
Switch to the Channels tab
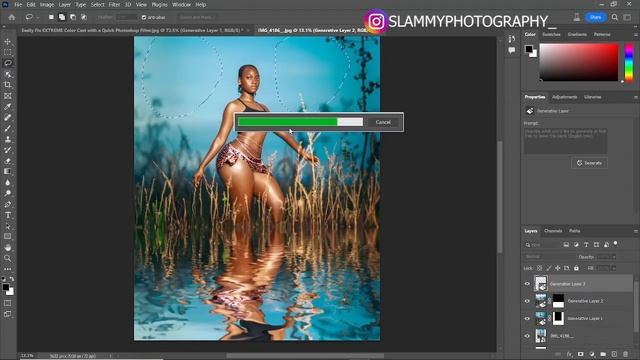click(553, 231)
